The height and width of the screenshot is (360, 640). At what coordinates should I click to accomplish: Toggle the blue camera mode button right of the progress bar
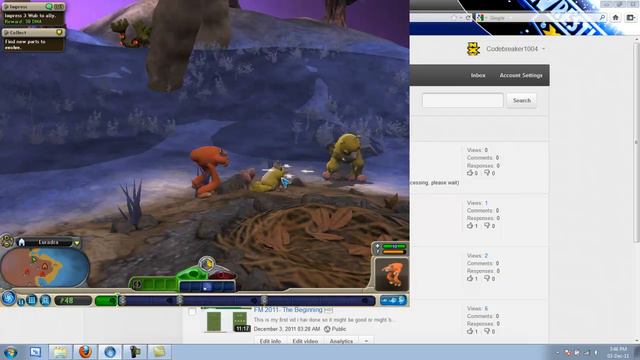point(393,300)
